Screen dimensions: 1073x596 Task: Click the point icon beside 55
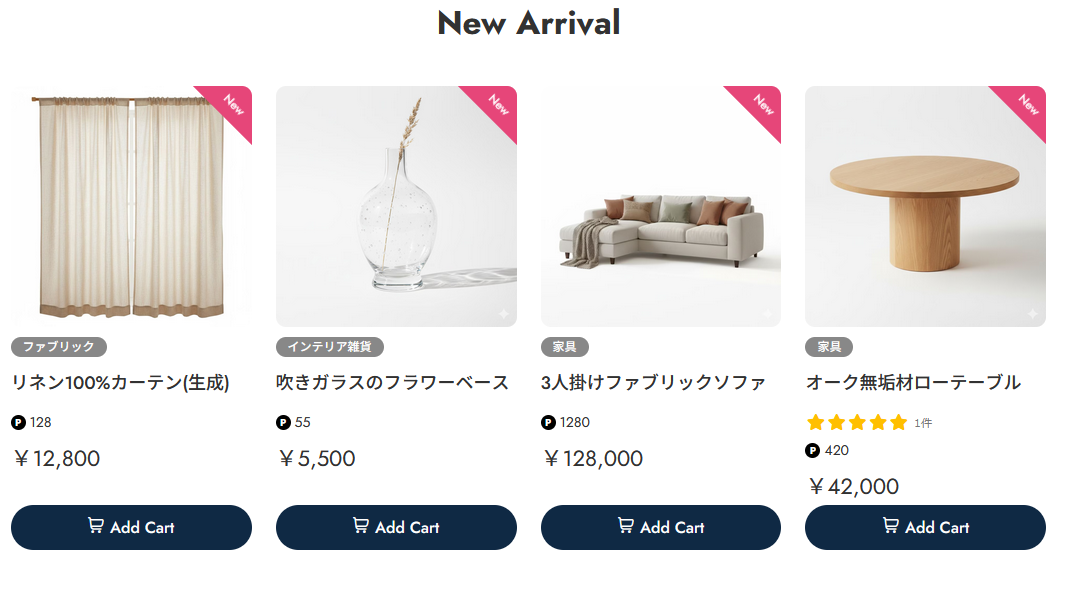tap(283, 423)
